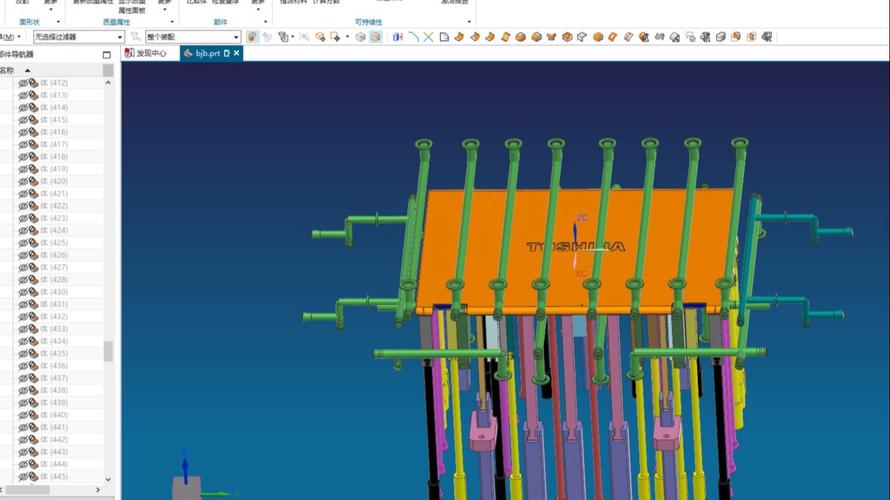
Task: Click the last icon on the view toolbar
Action: click(x=767, y=37)
